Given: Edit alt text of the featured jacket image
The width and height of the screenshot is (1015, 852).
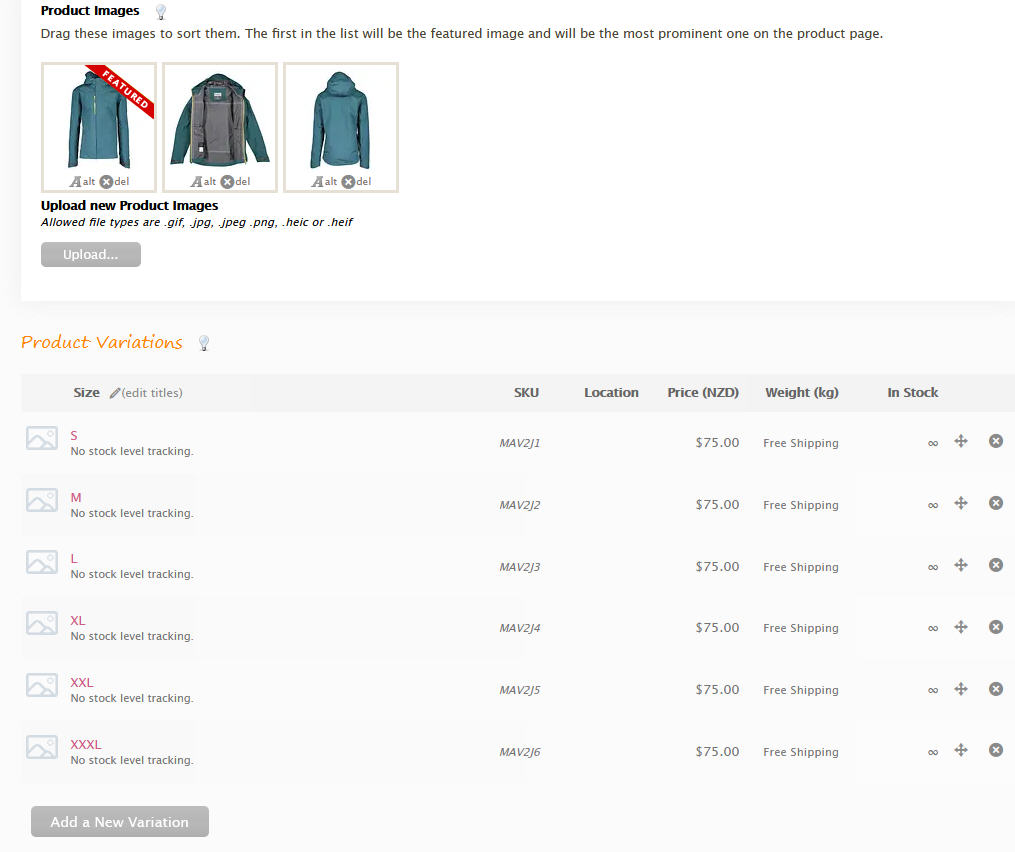Looking at the screenshot, I should point(82,182).
